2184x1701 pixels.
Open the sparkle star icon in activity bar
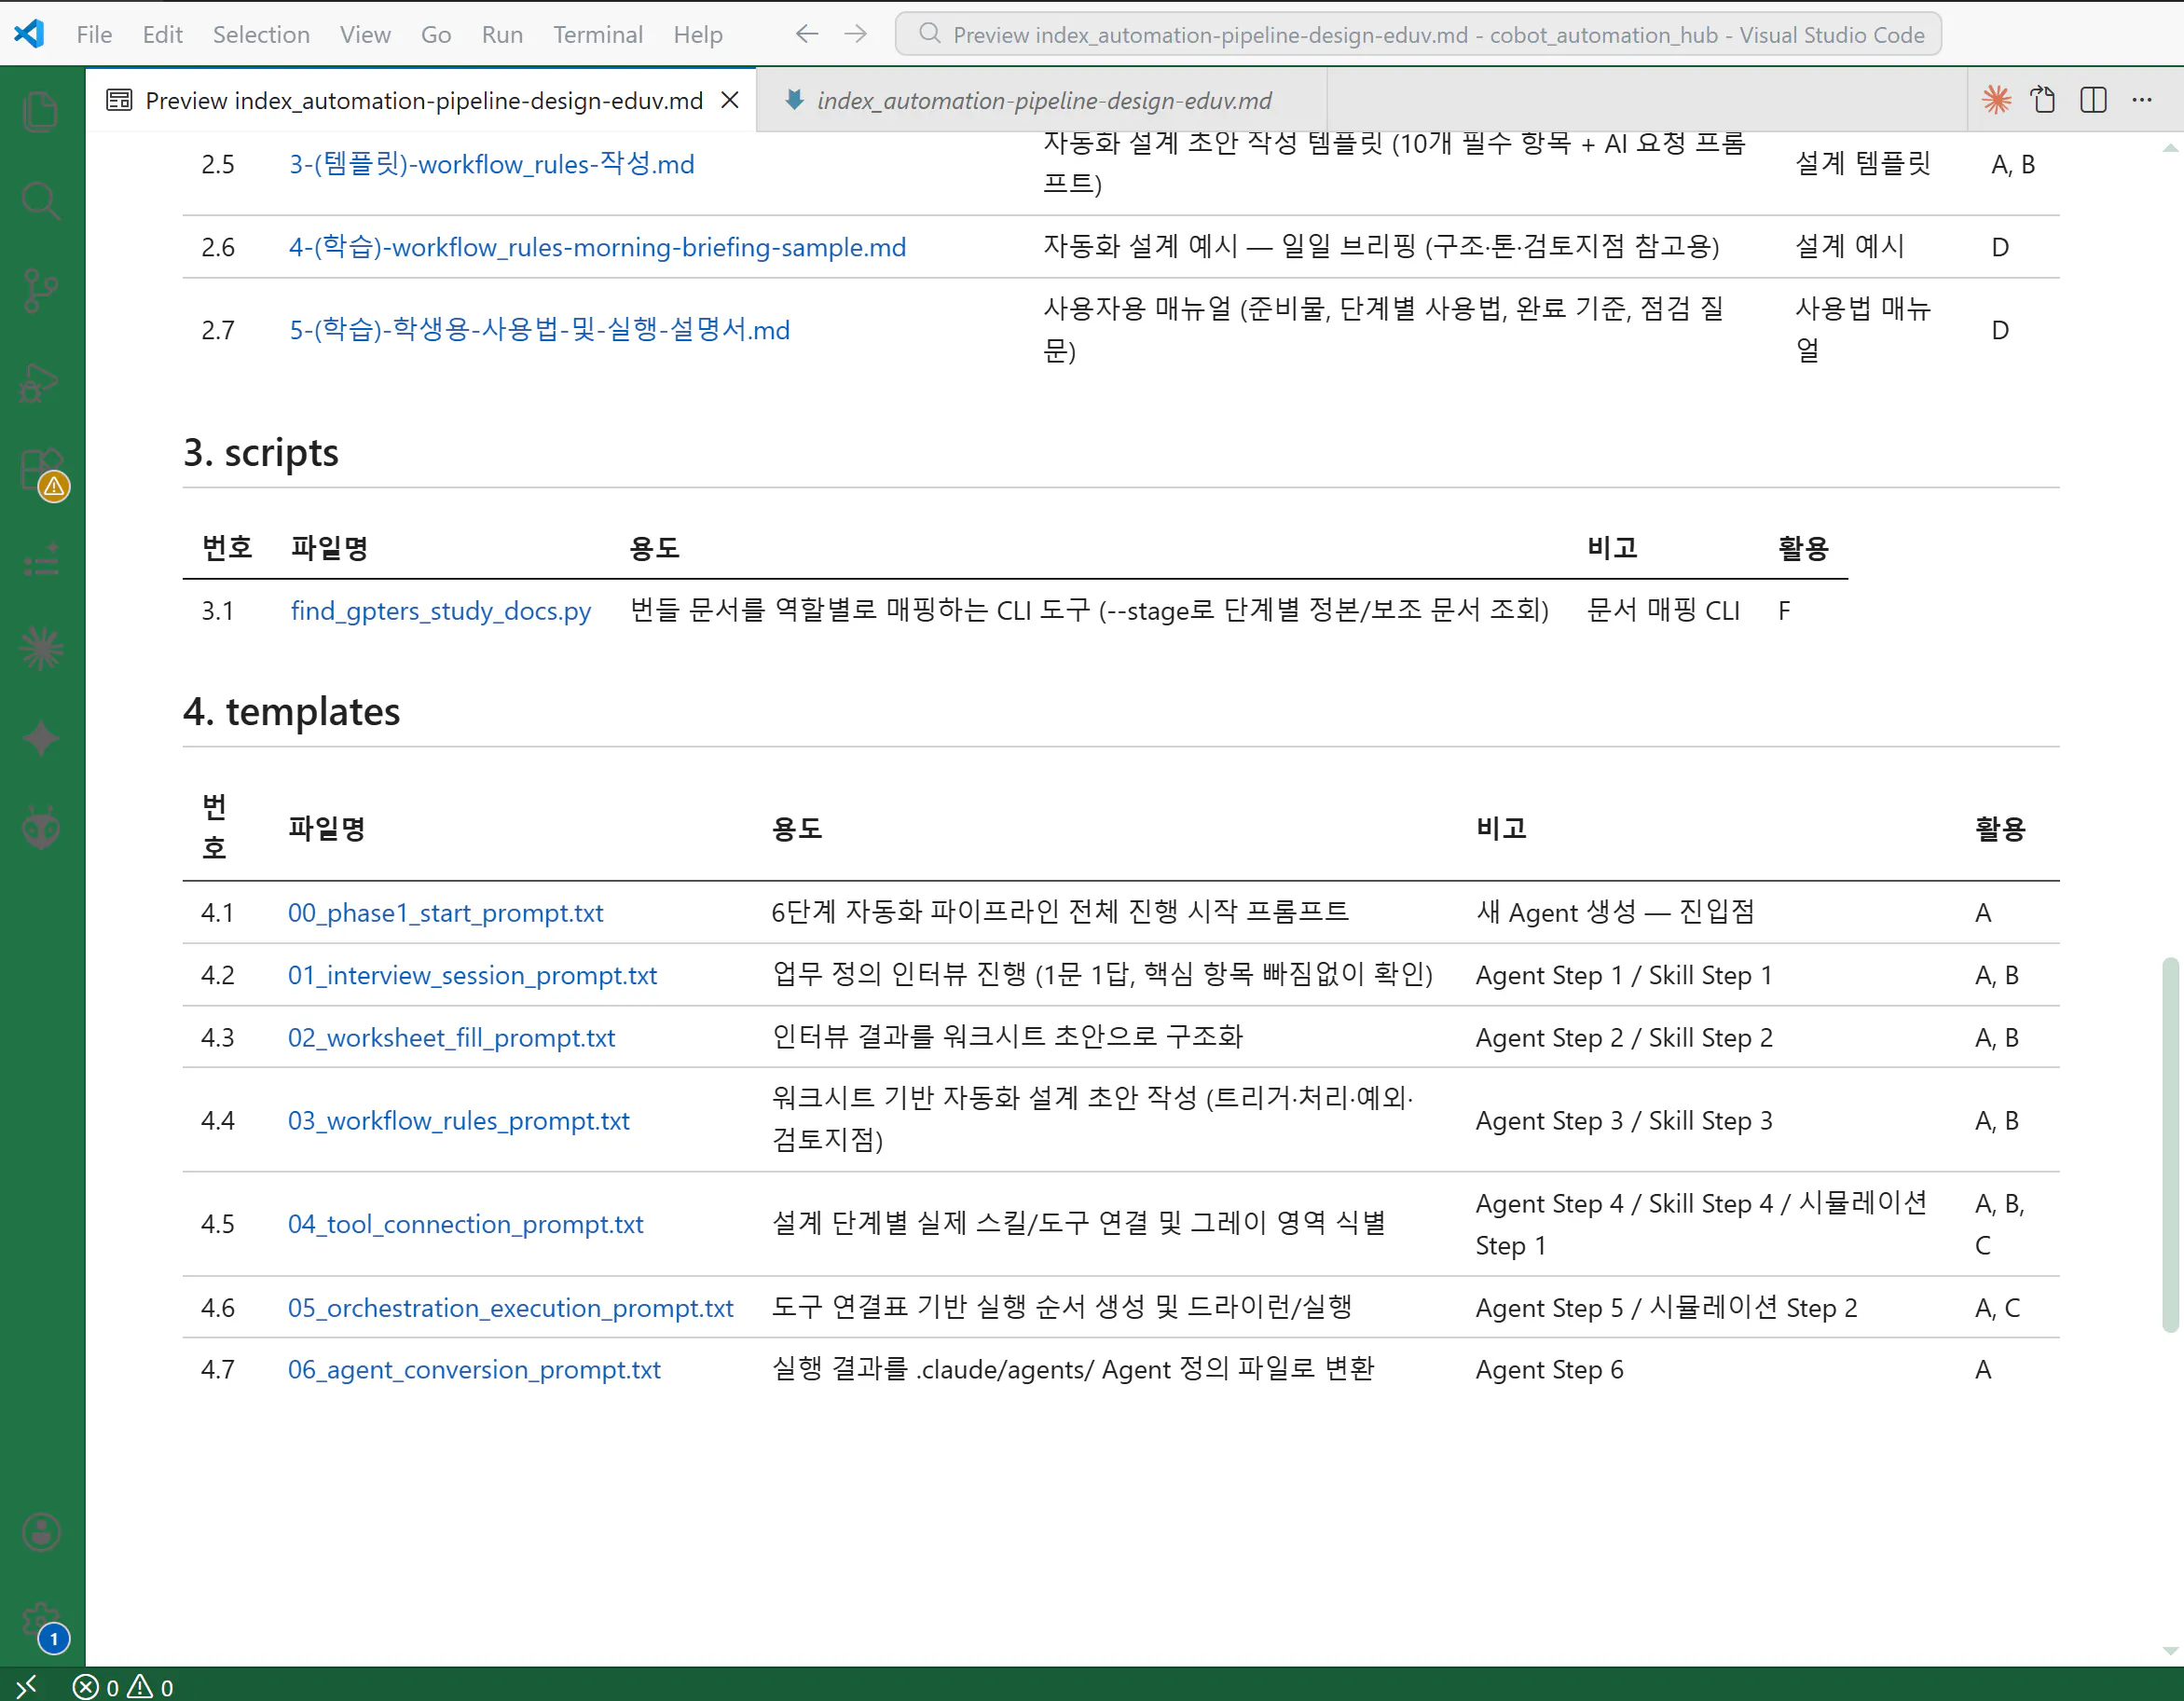[x=41, y=739]
